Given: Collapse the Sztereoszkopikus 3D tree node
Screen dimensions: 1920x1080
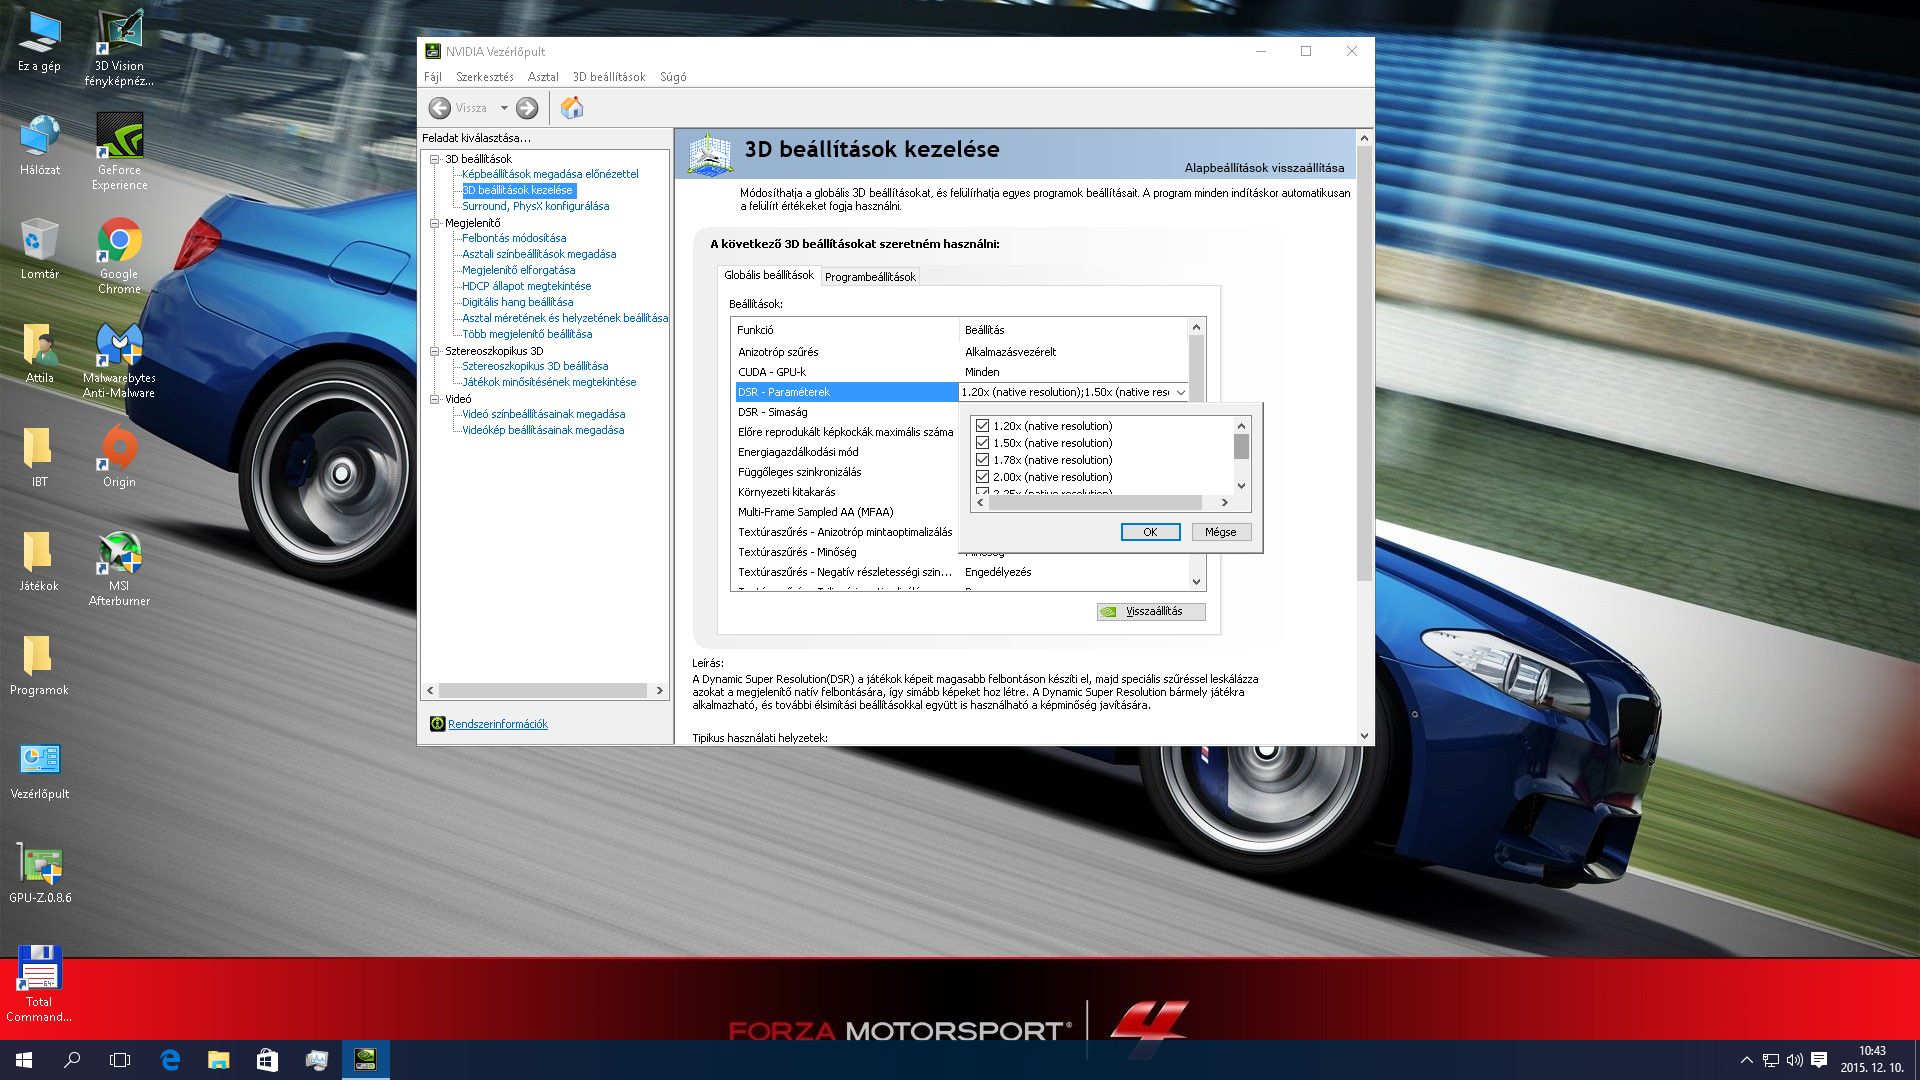Looking at the screenshot, I should coord(435,351).
